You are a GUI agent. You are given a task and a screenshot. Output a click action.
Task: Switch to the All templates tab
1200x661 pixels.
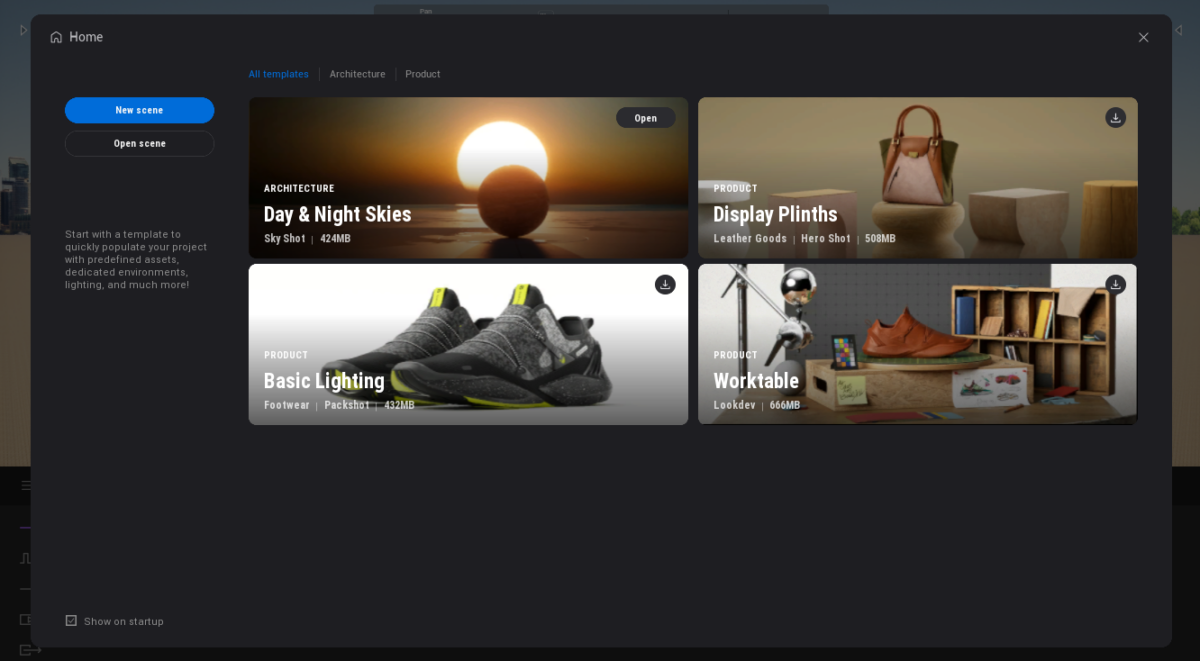tap(278, 74)
